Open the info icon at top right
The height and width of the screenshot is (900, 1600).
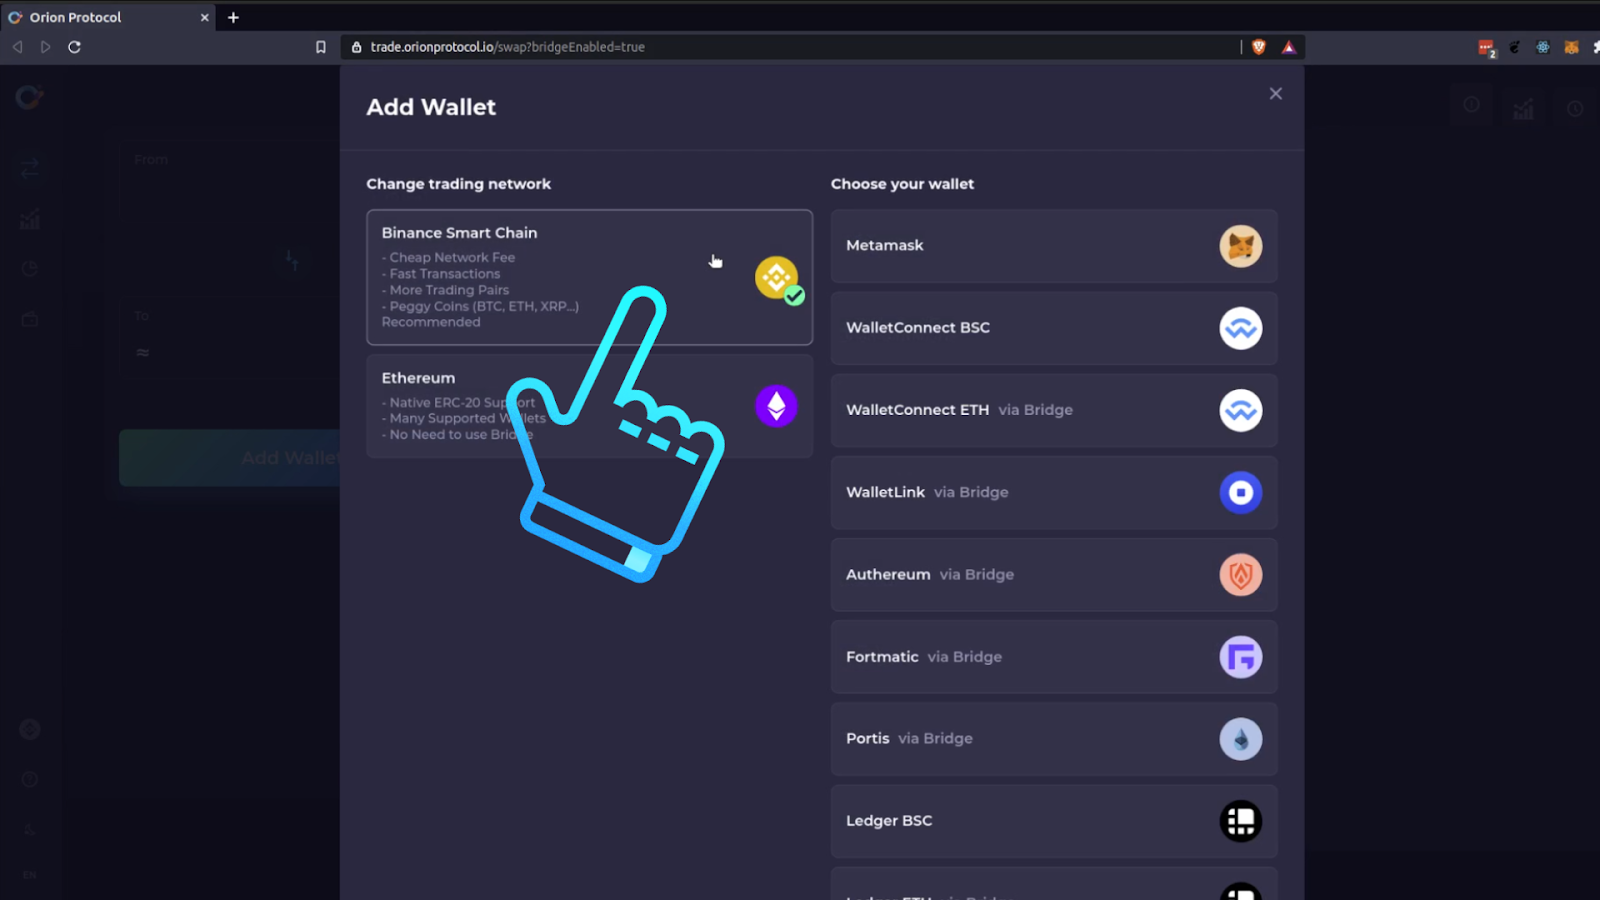pos(1471,104)
